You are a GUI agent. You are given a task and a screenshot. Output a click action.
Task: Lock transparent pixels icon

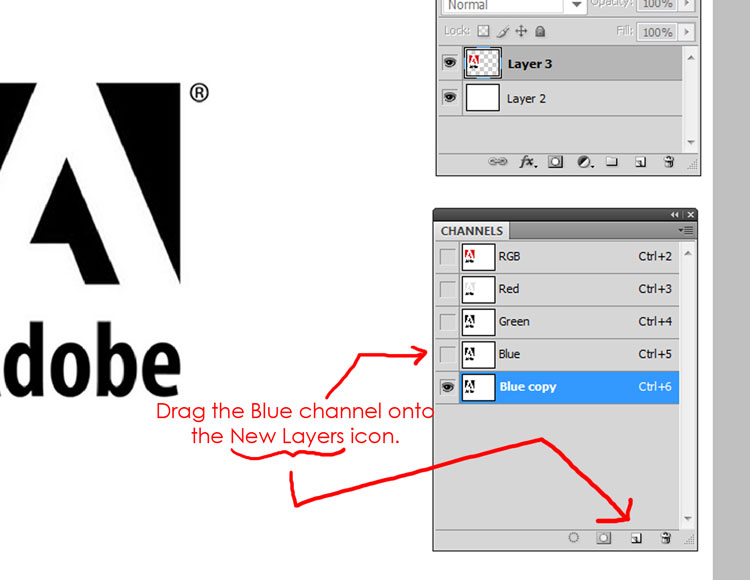click(484, 31)
